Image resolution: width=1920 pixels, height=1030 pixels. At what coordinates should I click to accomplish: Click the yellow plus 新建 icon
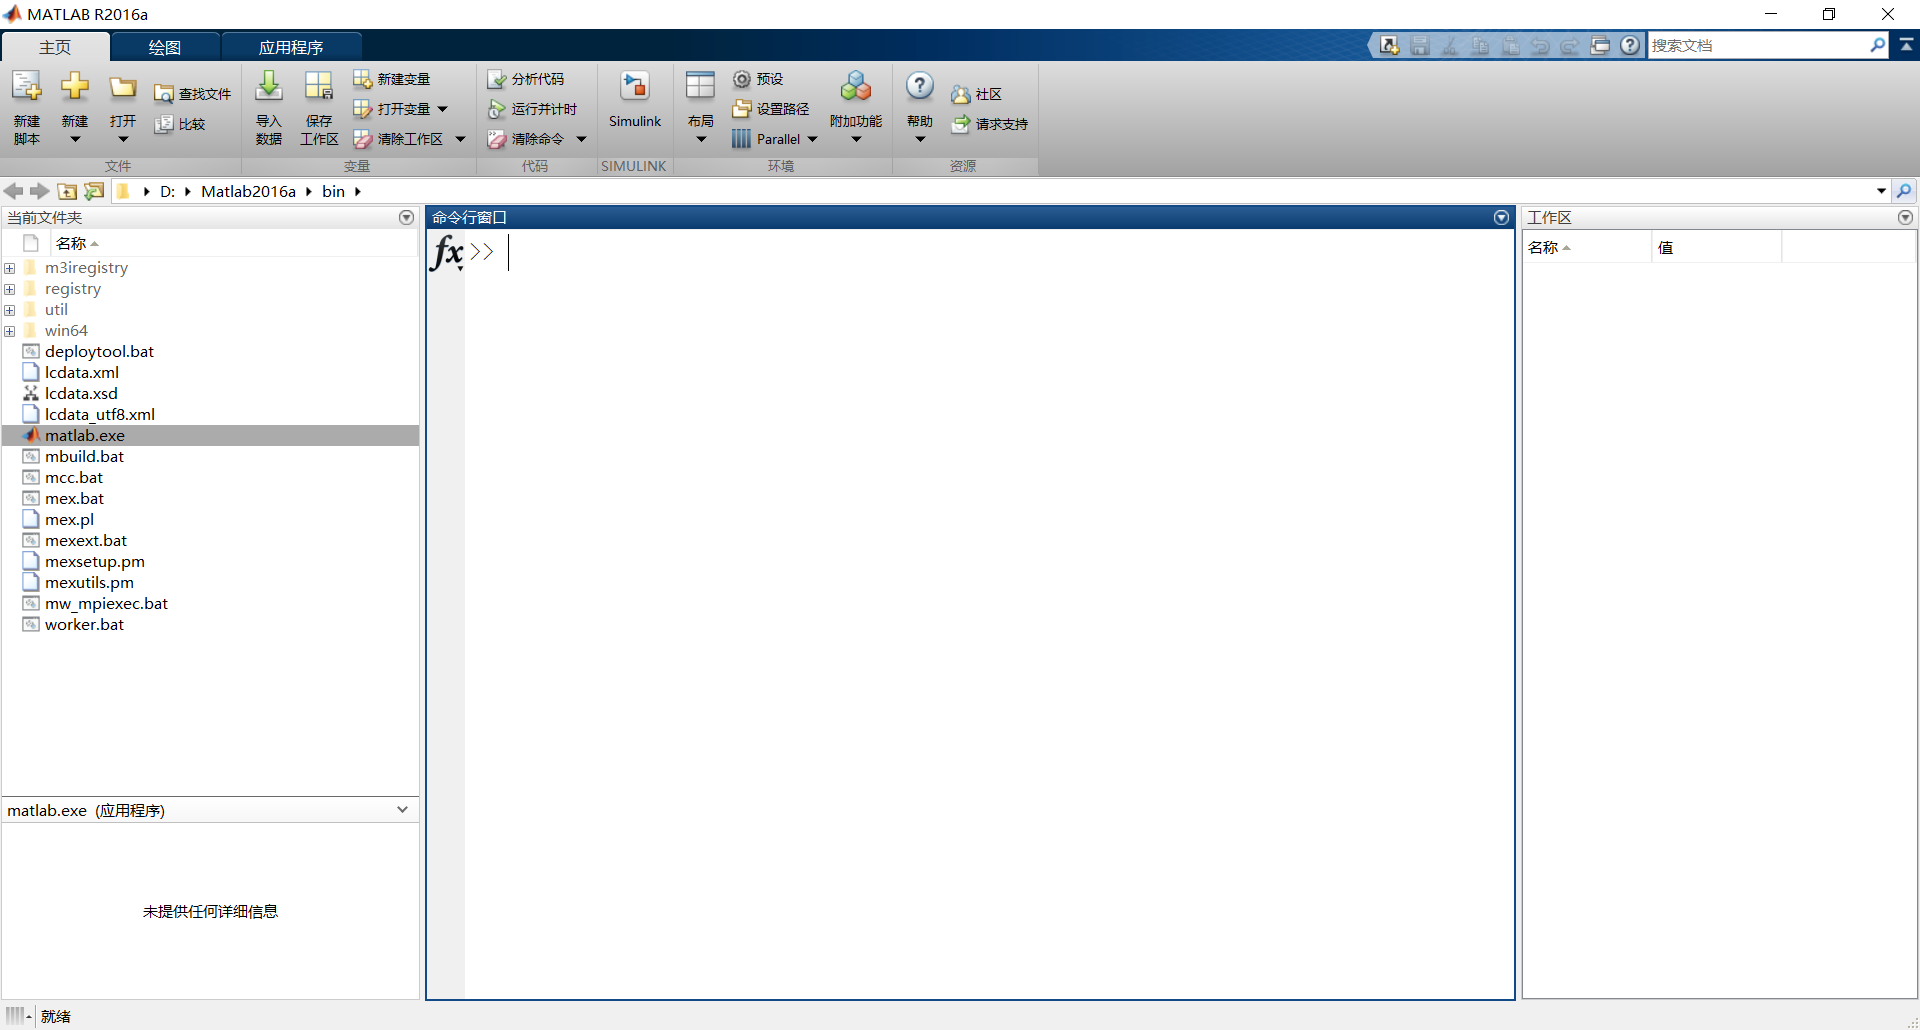(75, 87)
